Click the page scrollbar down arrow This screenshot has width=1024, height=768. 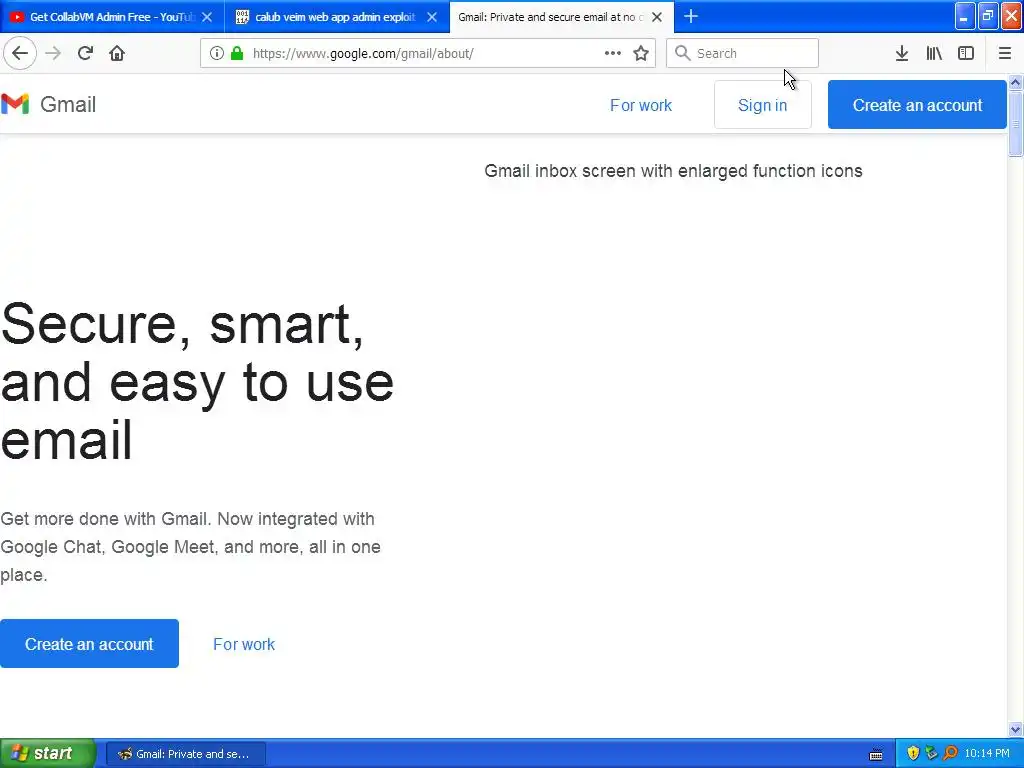point(1016,729)
